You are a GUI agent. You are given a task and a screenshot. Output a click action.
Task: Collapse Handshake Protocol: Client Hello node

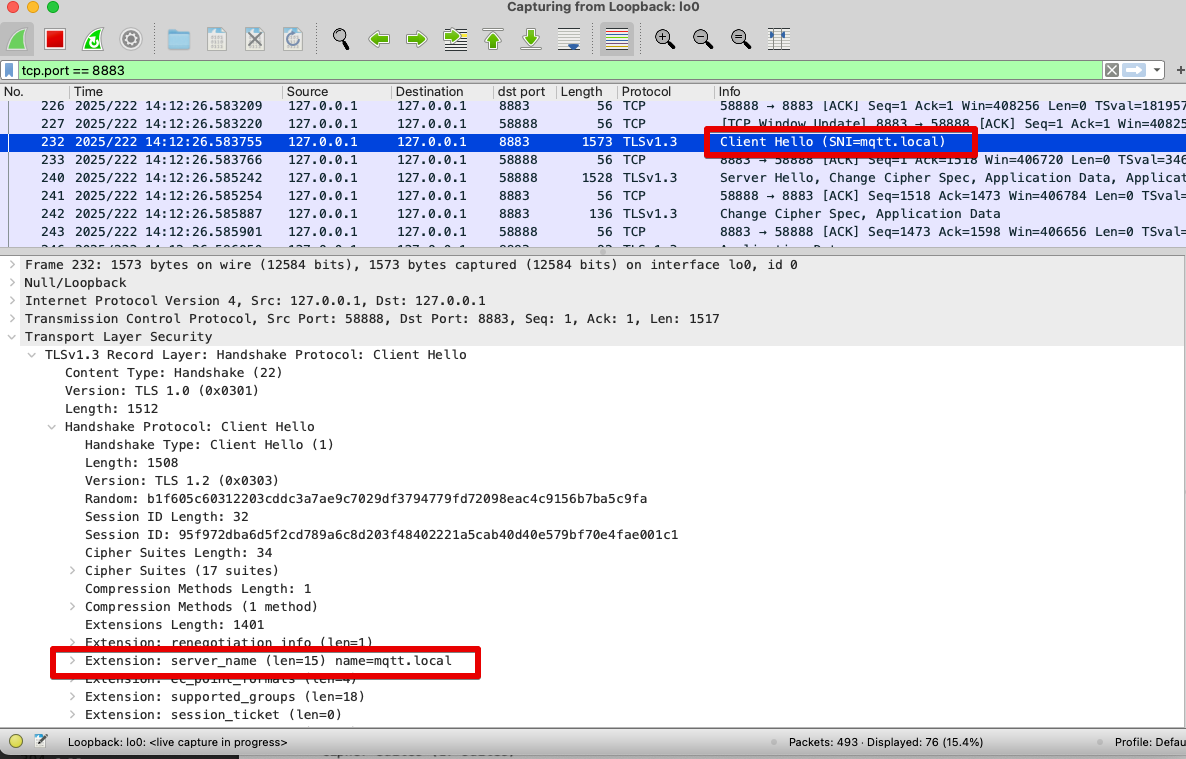pos(51,427)
